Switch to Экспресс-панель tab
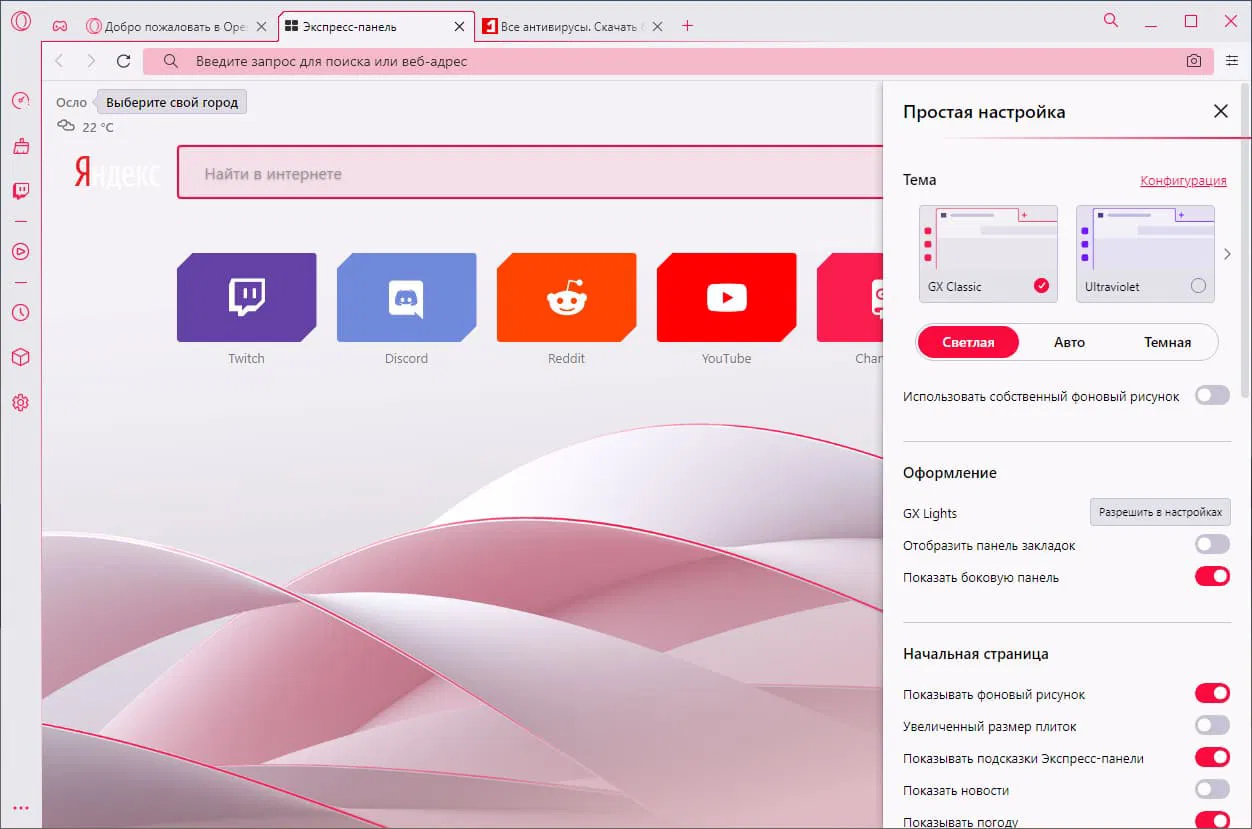 click(x=375, y=27)
